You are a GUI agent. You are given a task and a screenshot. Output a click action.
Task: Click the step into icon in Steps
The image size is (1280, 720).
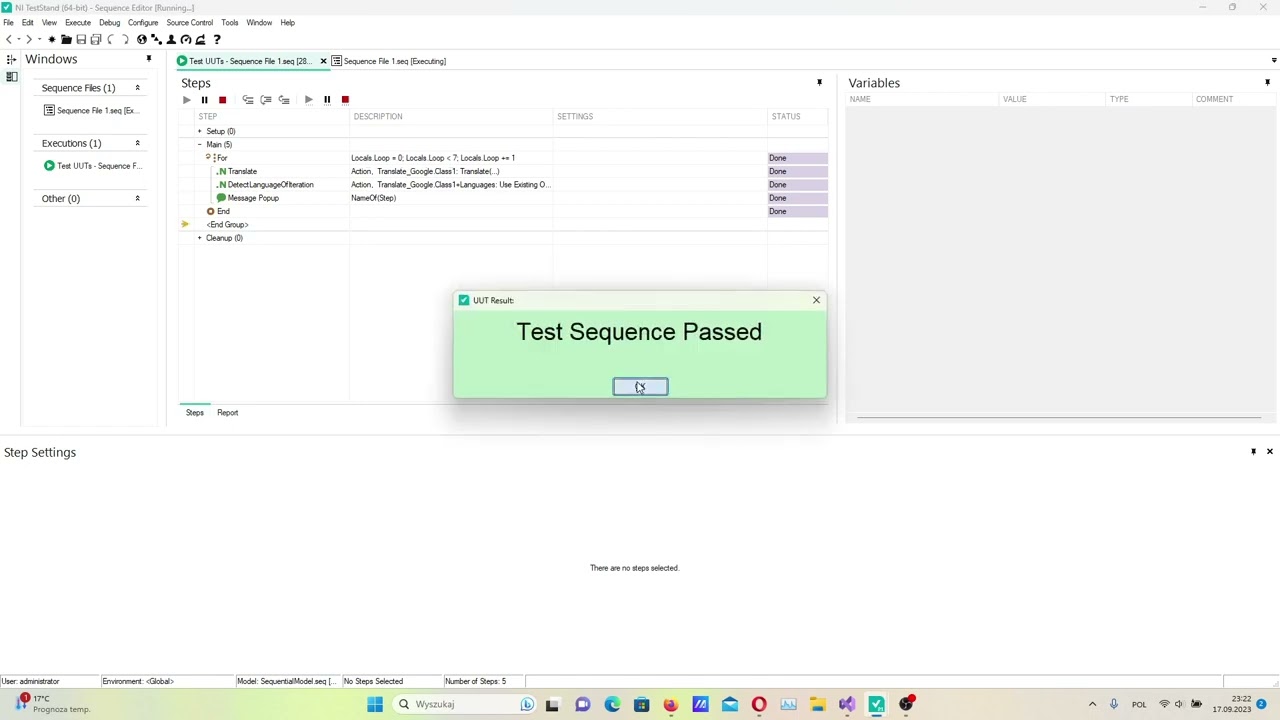click(x=248, y=100)
